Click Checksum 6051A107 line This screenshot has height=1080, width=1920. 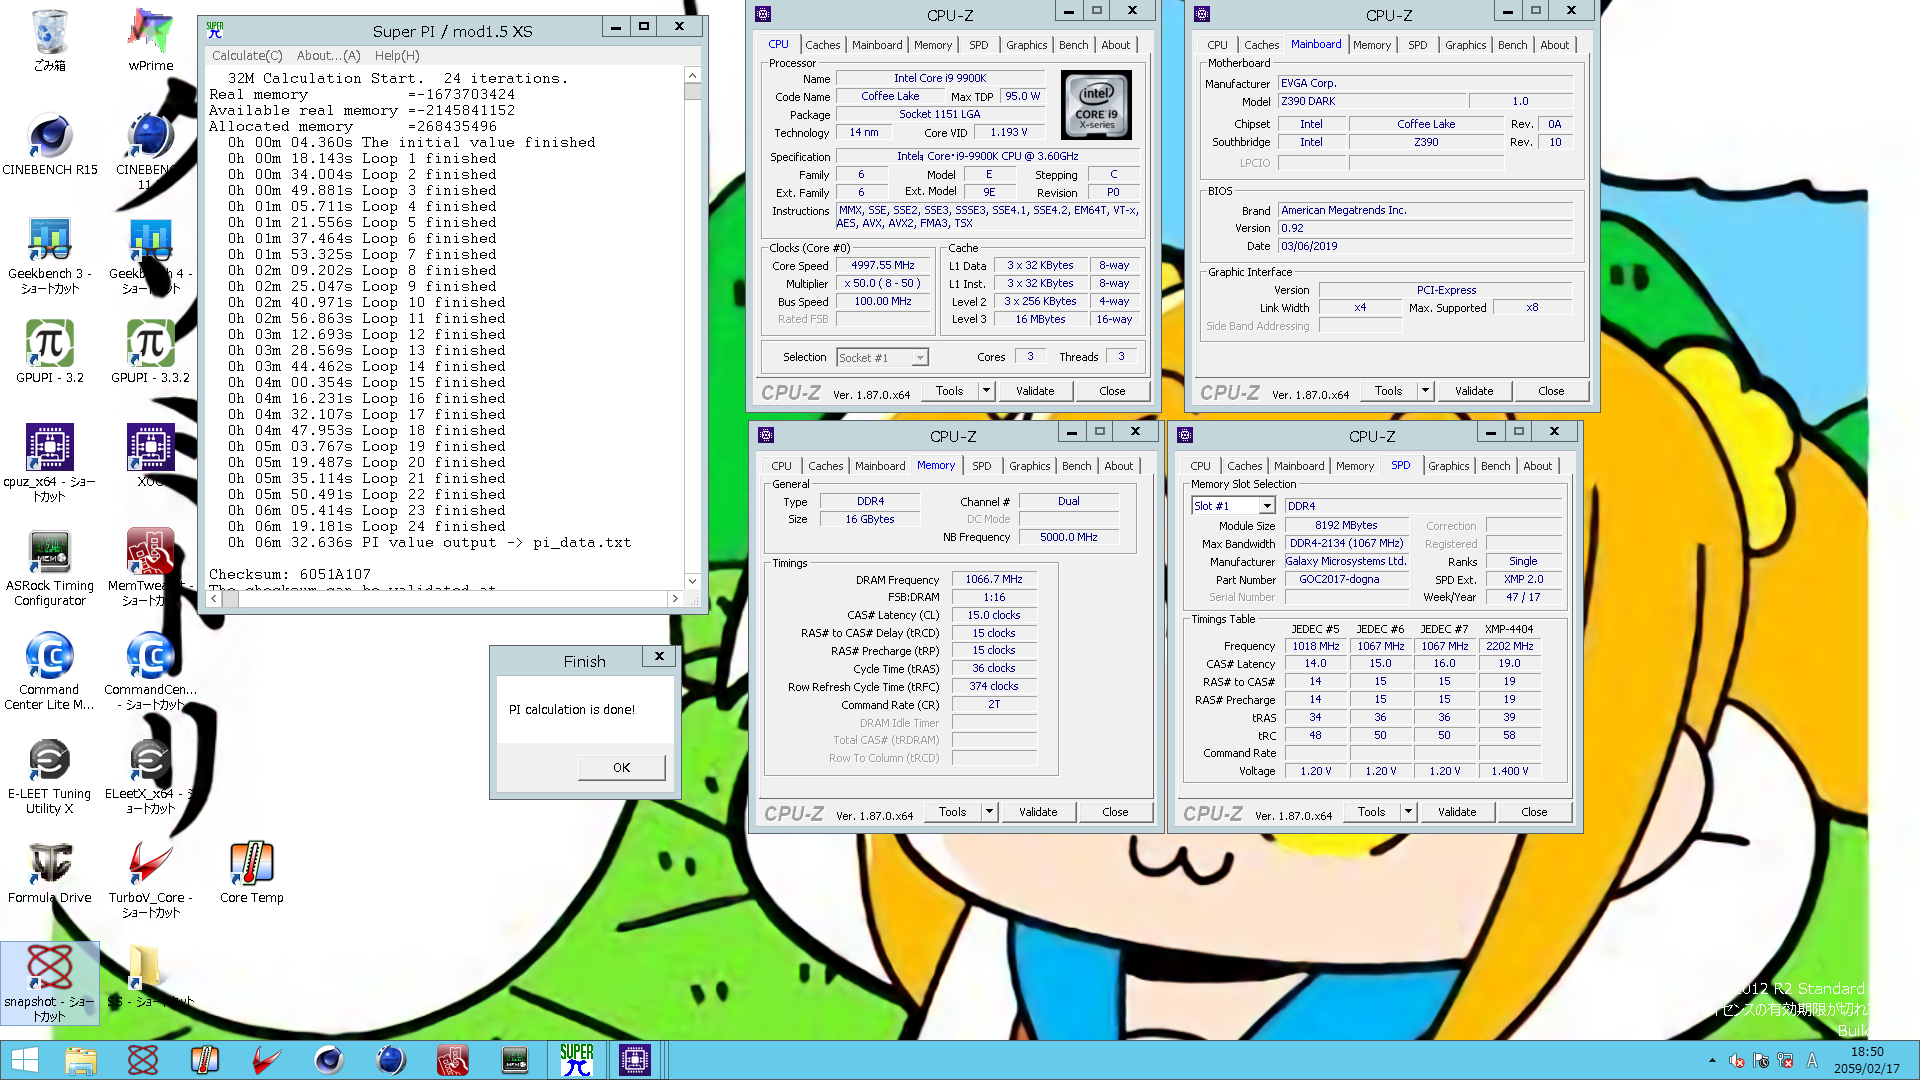[290, 575]
